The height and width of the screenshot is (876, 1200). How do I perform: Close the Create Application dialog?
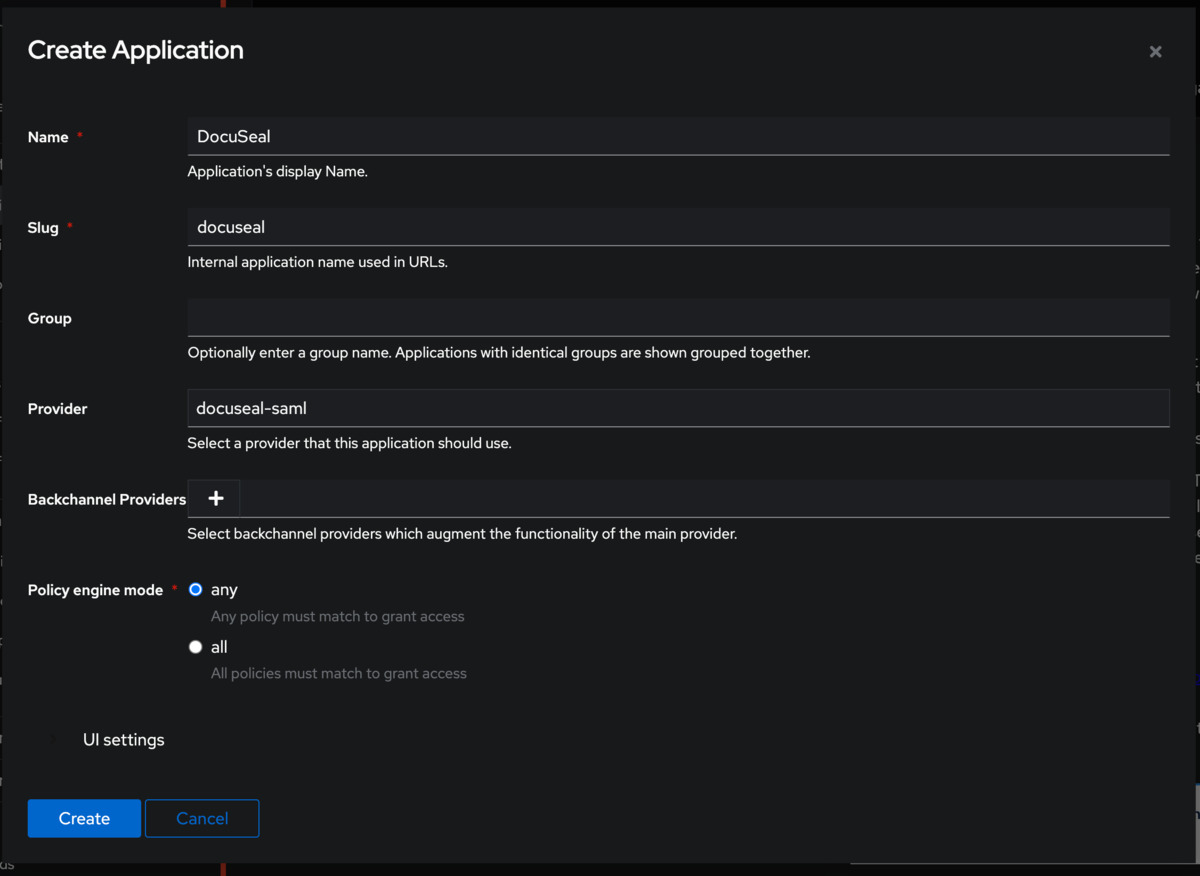(x=1155, y=52)
